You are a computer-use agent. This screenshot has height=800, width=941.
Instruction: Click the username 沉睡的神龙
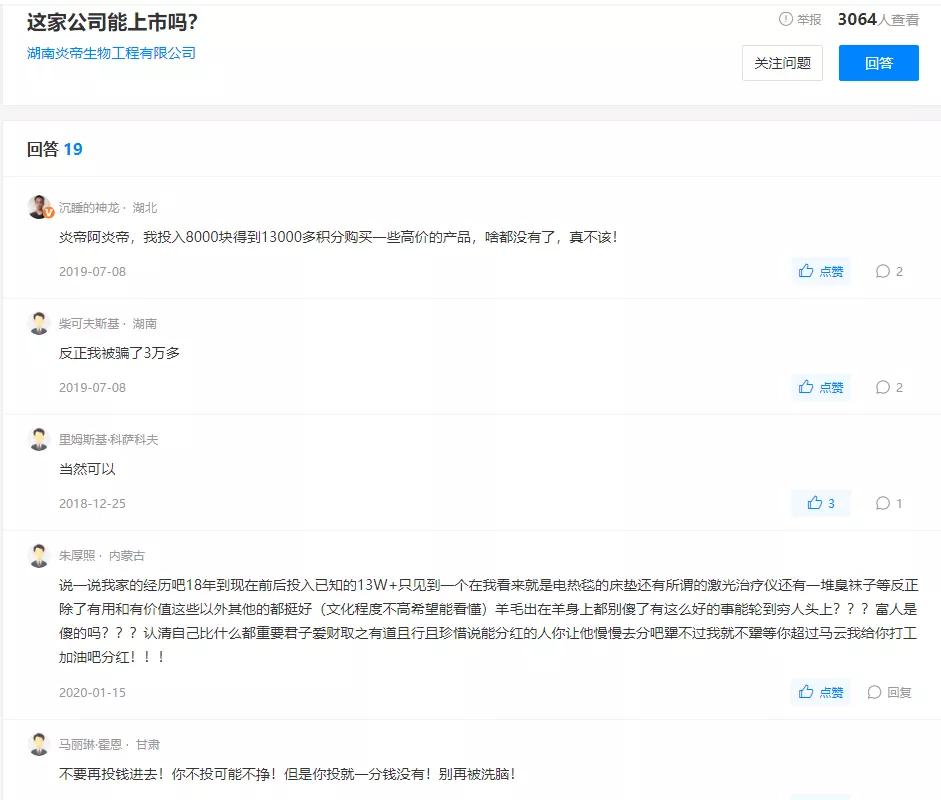pos(89,208)
